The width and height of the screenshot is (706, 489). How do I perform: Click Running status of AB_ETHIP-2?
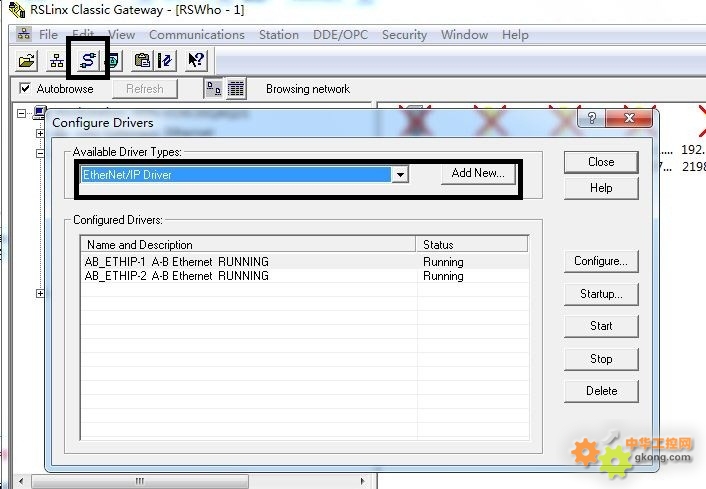[x=443, y=276]
